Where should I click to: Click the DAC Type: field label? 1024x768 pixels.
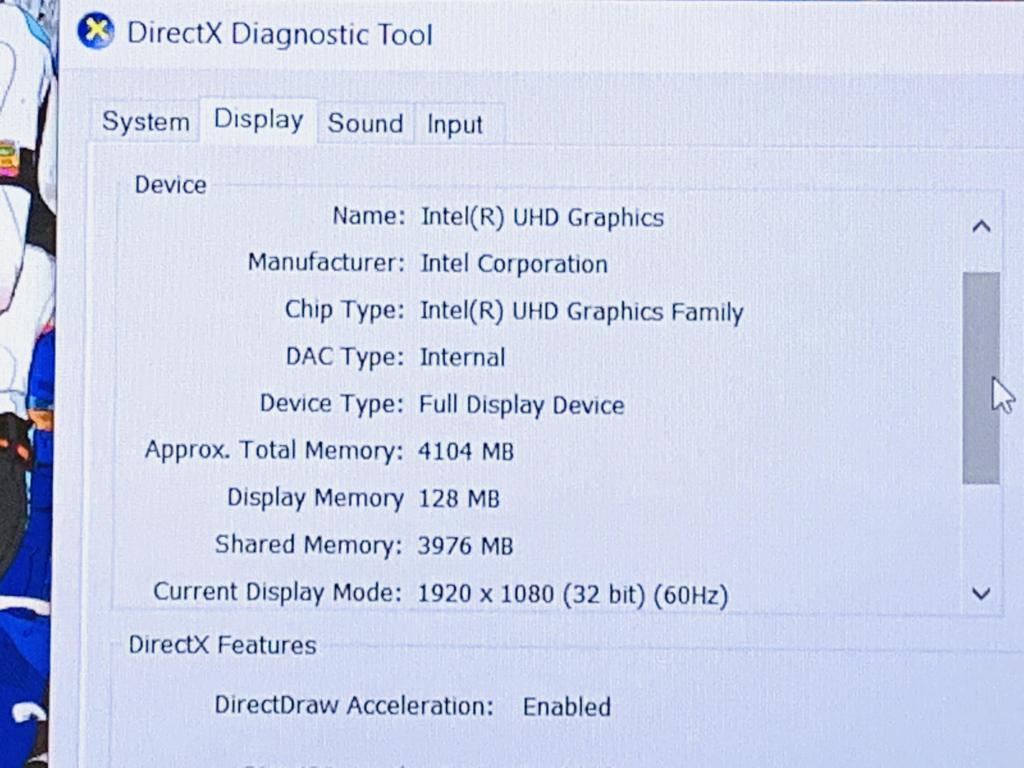345,357
